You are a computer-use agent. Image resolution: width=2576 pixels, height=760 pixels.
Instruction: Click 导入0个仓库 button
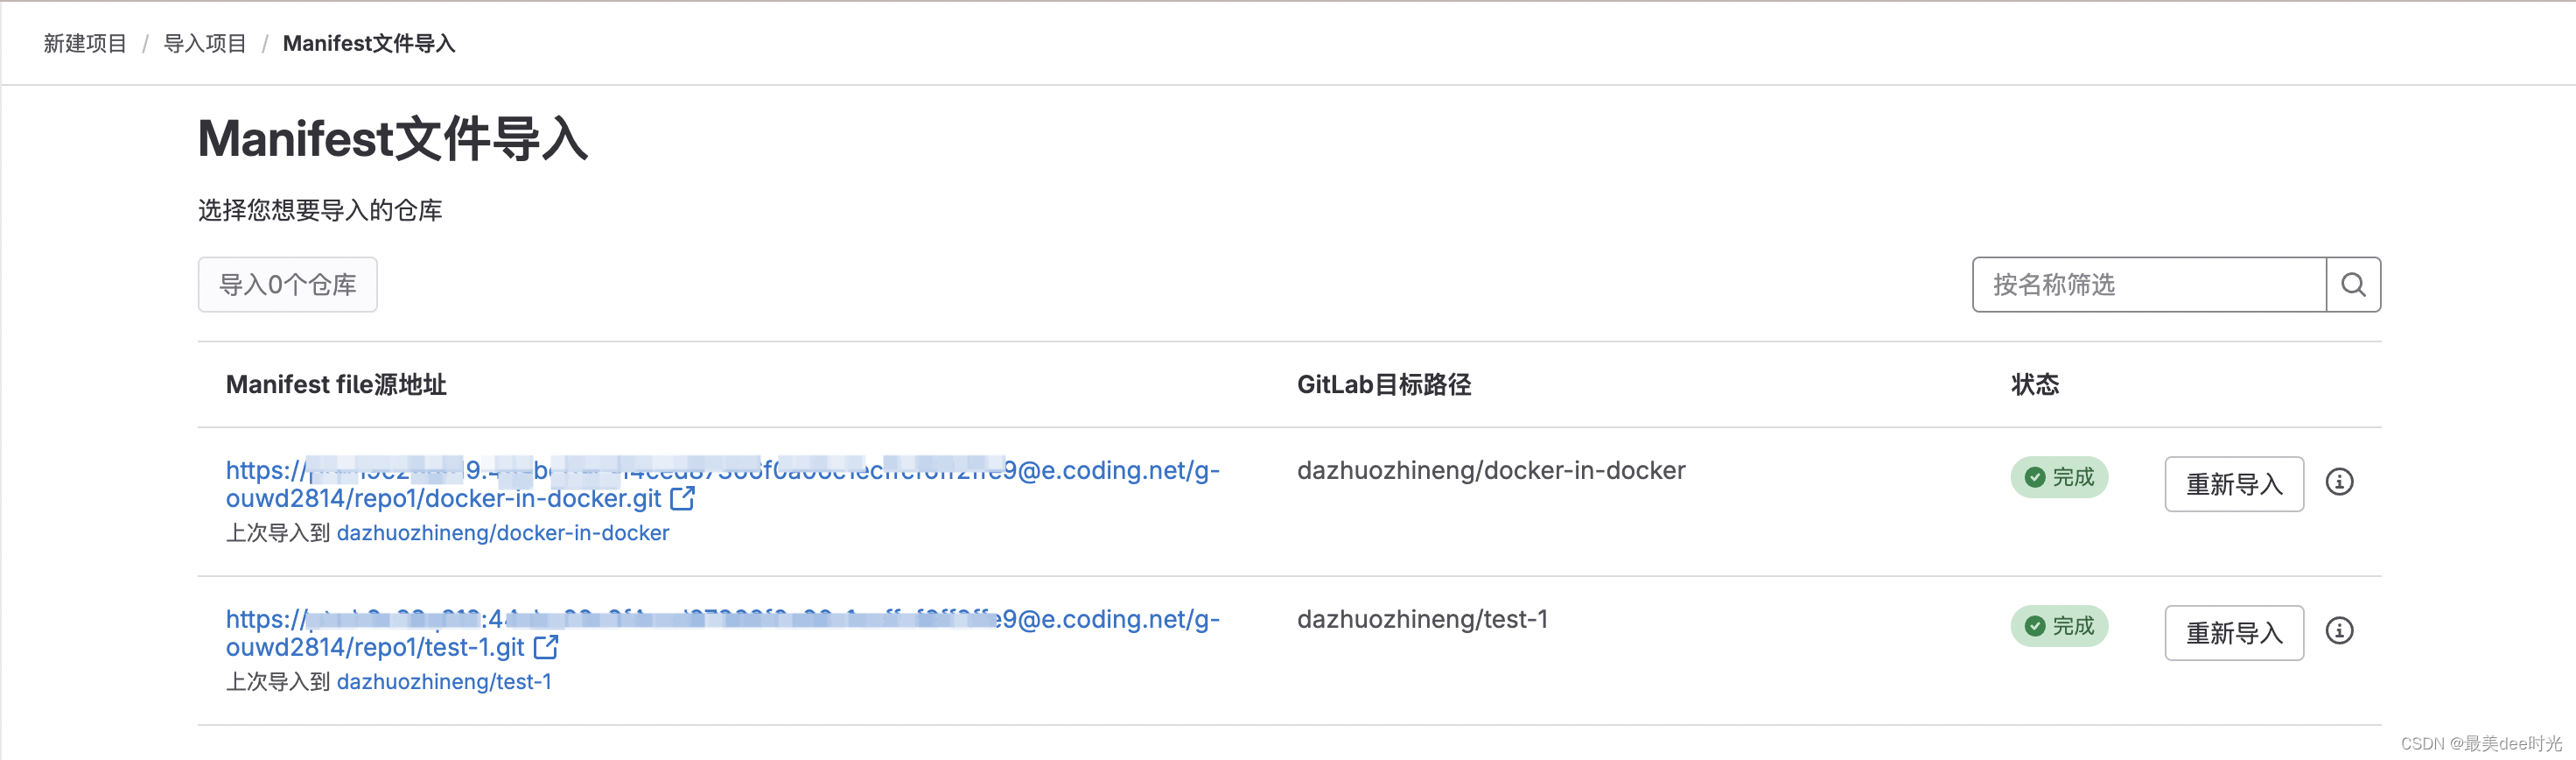click(288, 285)
